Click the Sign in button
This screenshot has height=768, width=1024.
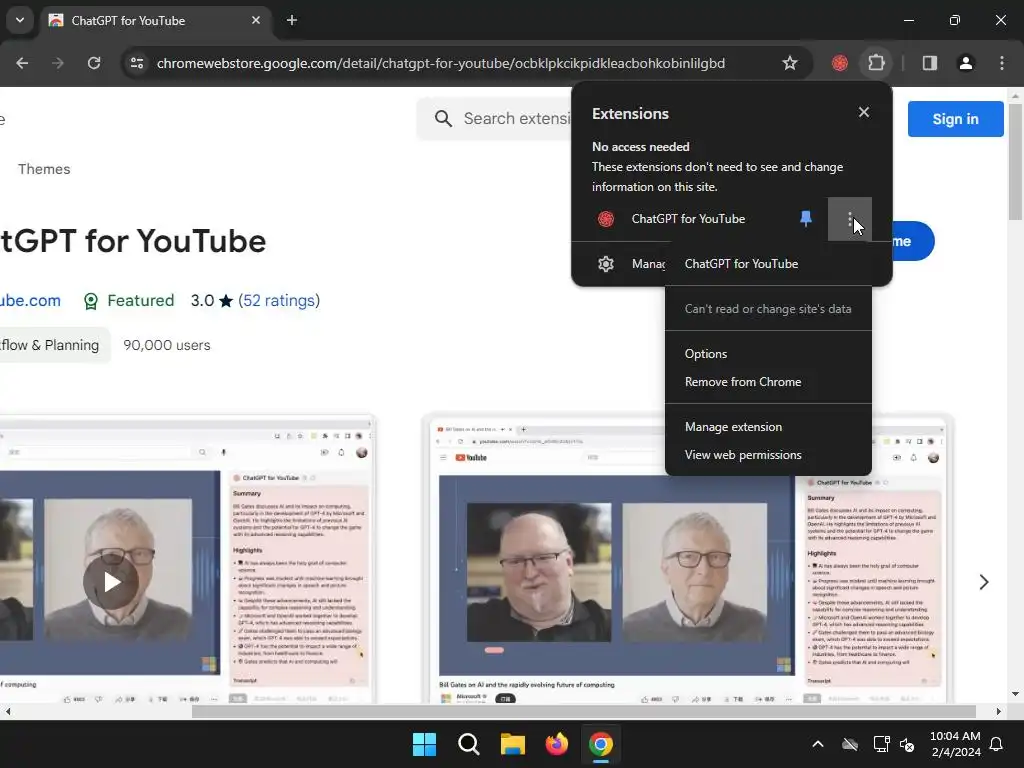pyautogui.click(x=955, y=119)
